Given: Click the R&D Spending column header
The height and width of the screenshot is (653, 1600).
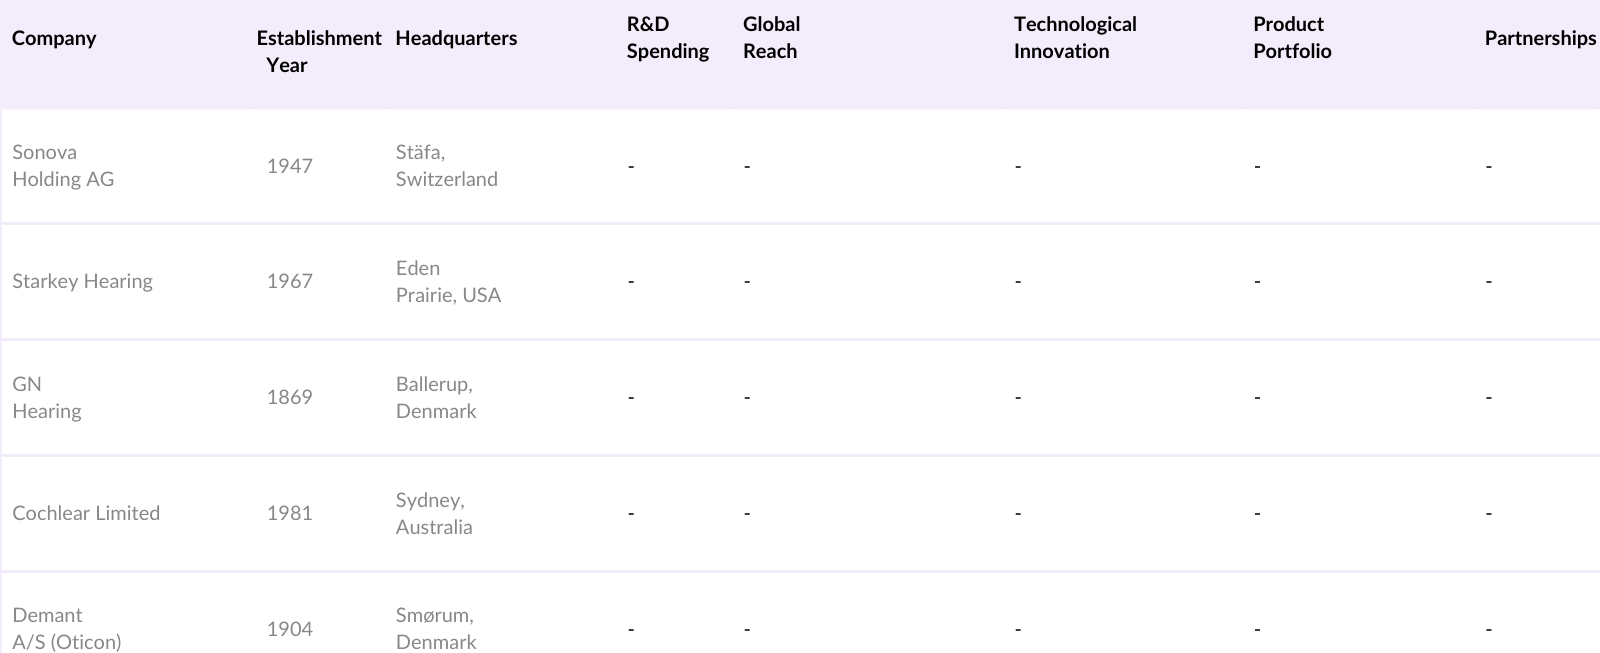Looking at the screenshot, I should (x=667, y=38).
